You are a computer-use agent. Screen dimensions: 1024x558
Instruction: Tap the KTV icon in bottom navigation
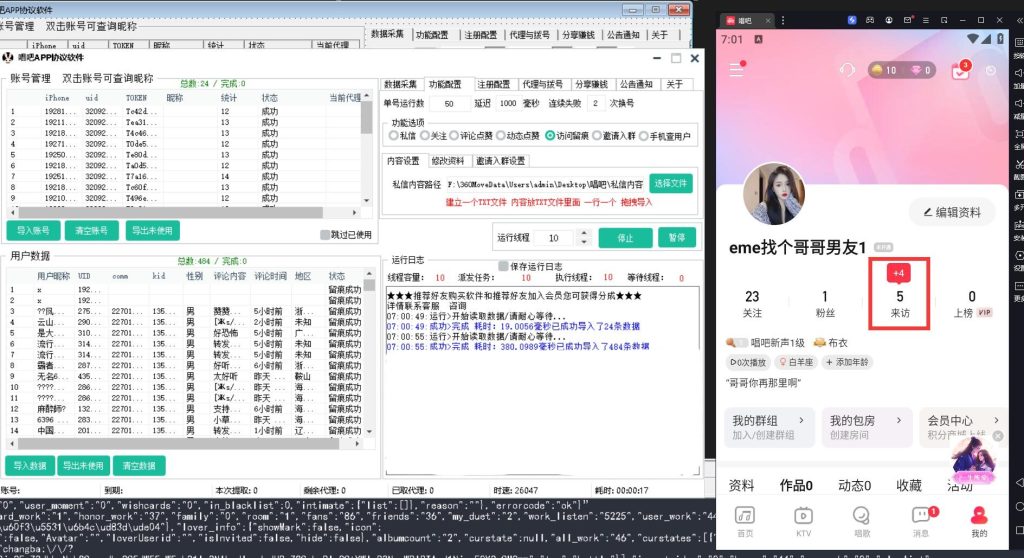(803, 521)
